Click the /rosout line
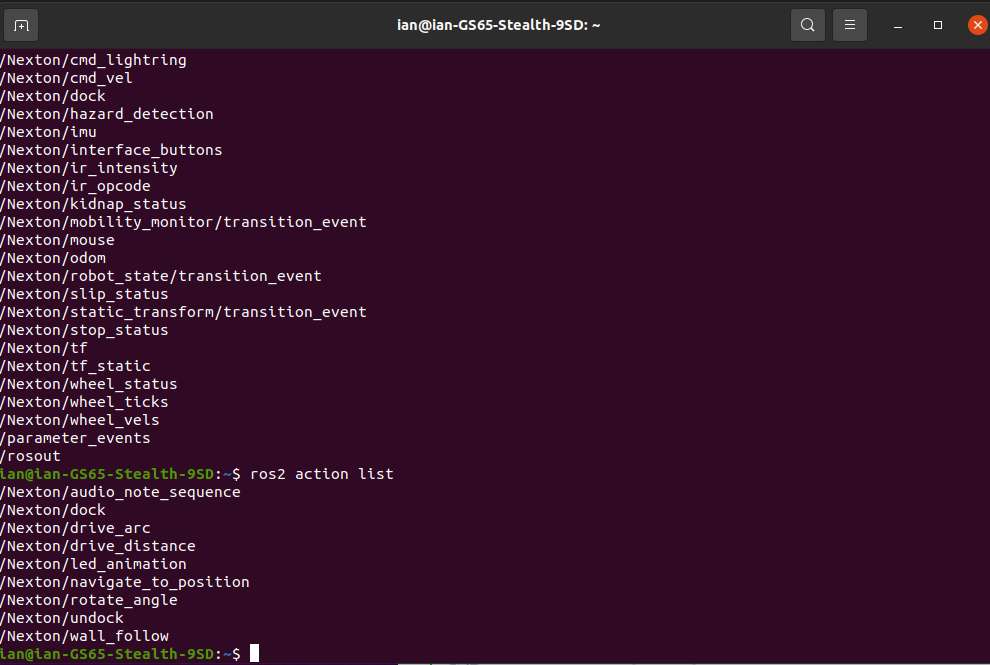 30,456
